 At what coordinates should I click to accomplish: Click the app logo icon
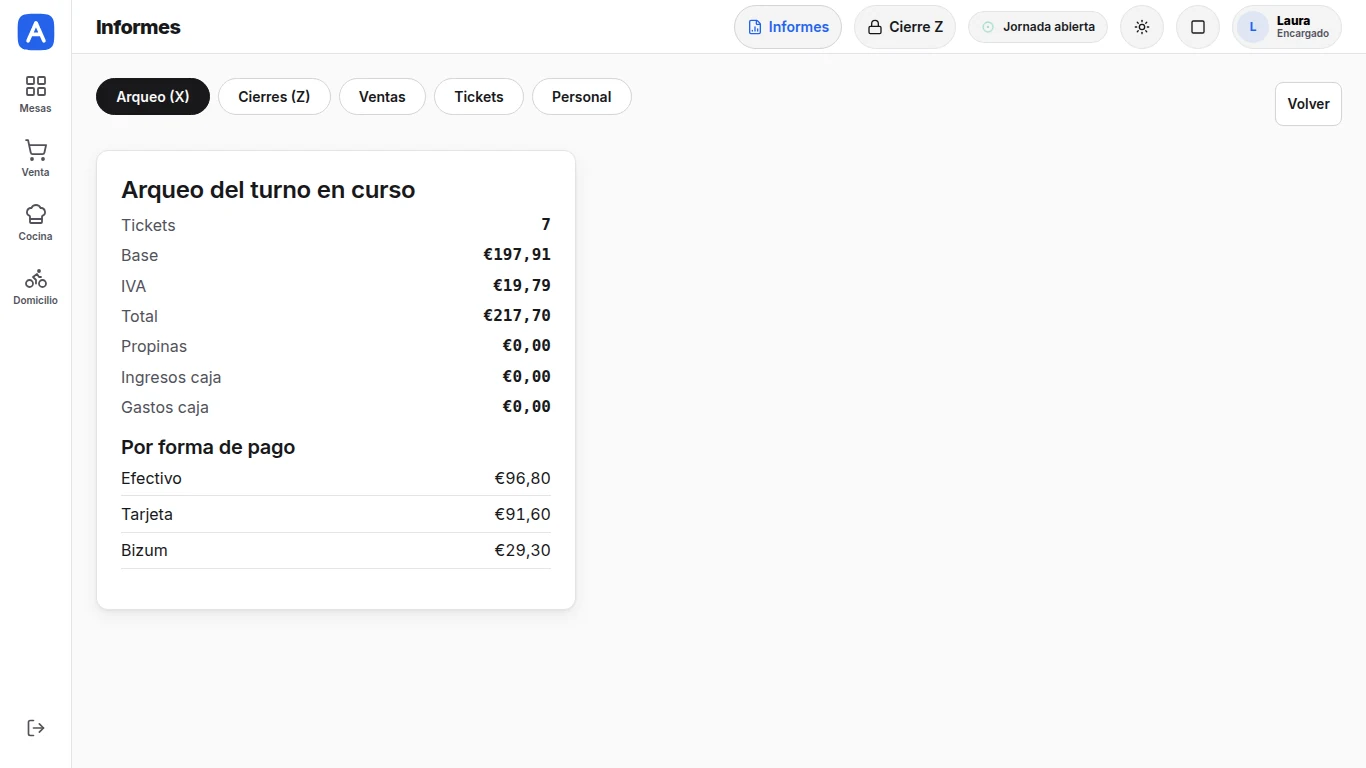coord(36,32)
